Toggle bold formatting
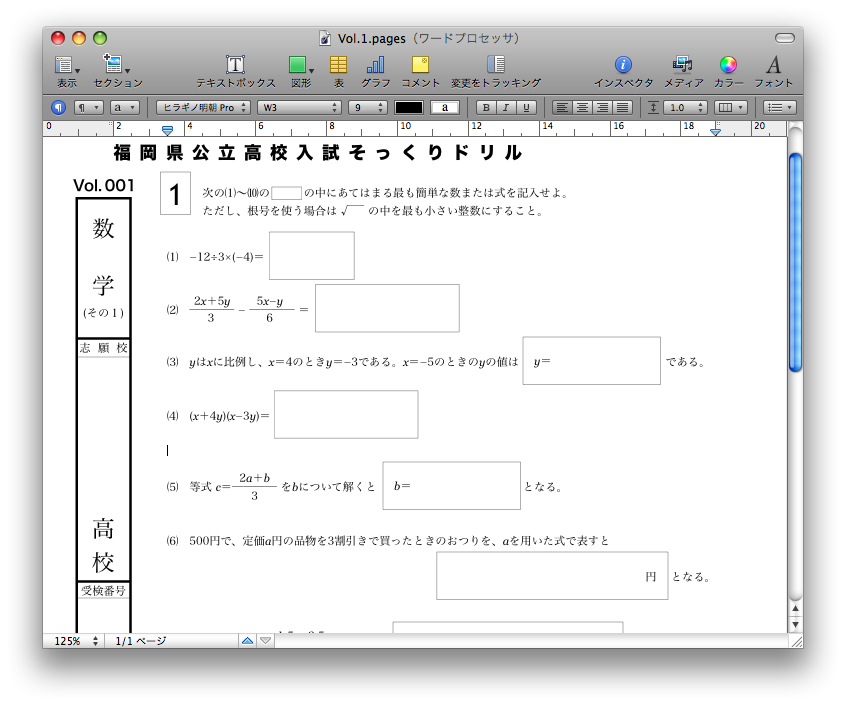848x705 pixels. 486,108
